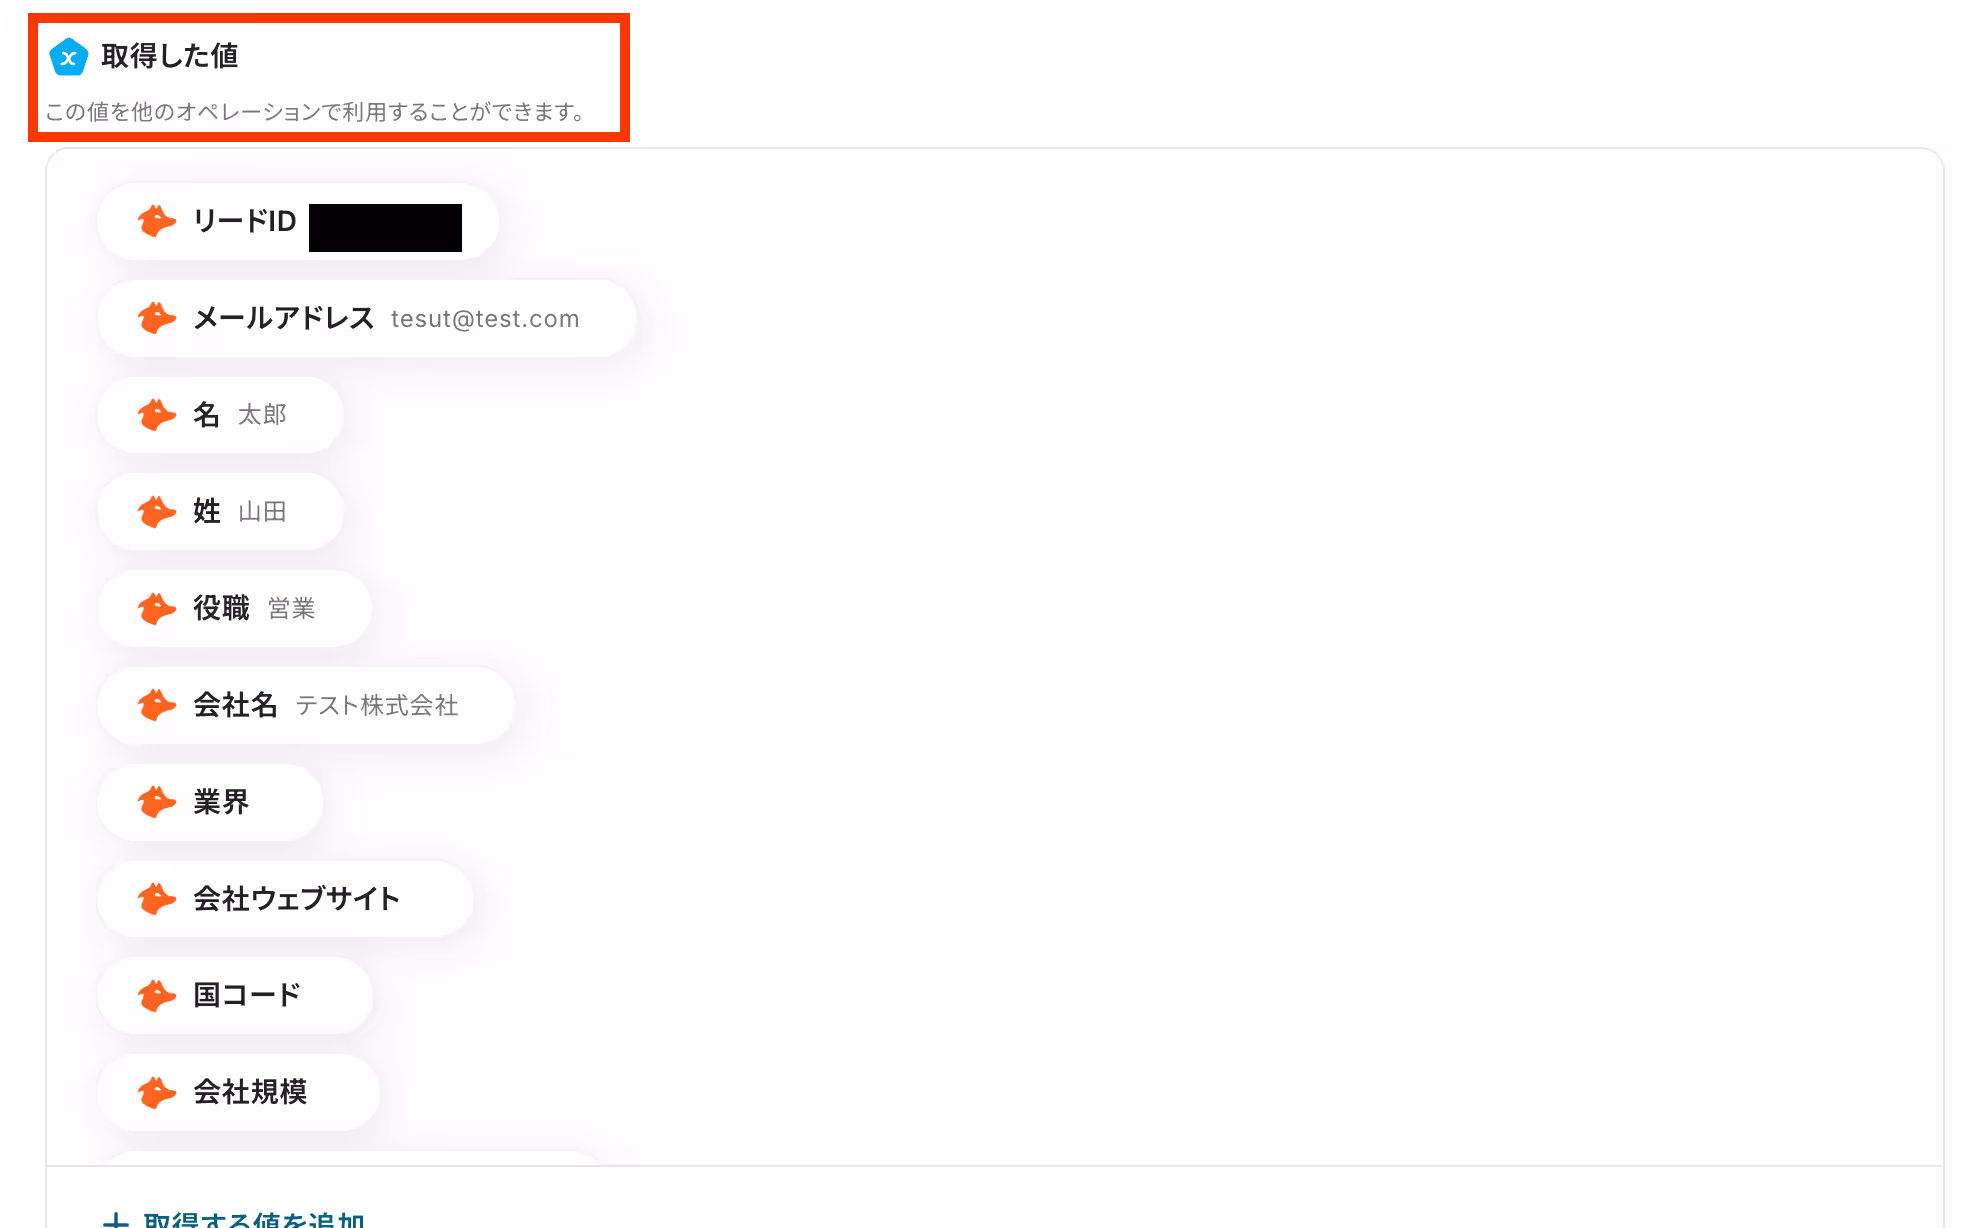Viewport: 1970px width, 1228px height.
Task: Click the 取得する値を追加 link
Action: click(234, 1218)
